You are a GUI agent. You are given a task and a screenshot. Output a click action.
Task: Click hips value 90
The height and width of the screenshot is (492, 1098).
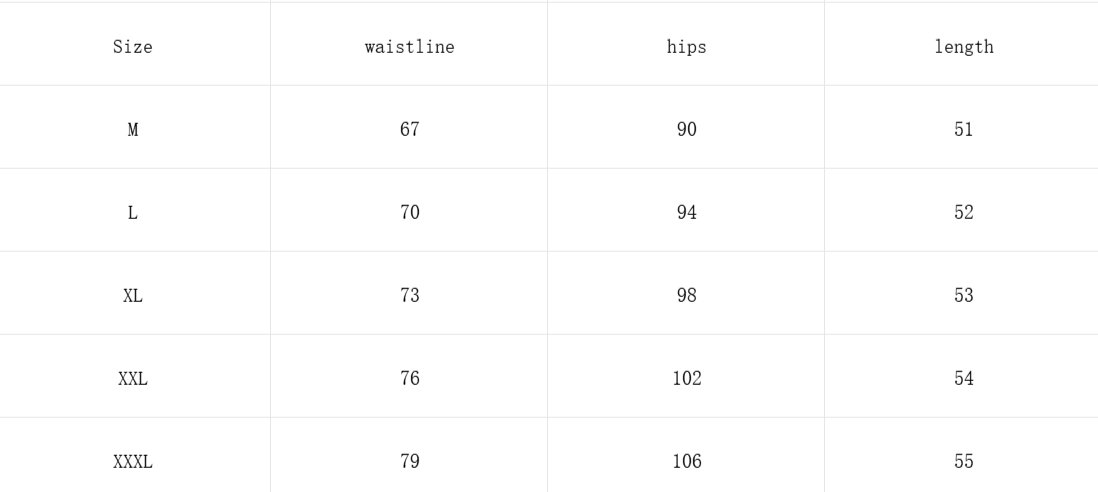686,130
